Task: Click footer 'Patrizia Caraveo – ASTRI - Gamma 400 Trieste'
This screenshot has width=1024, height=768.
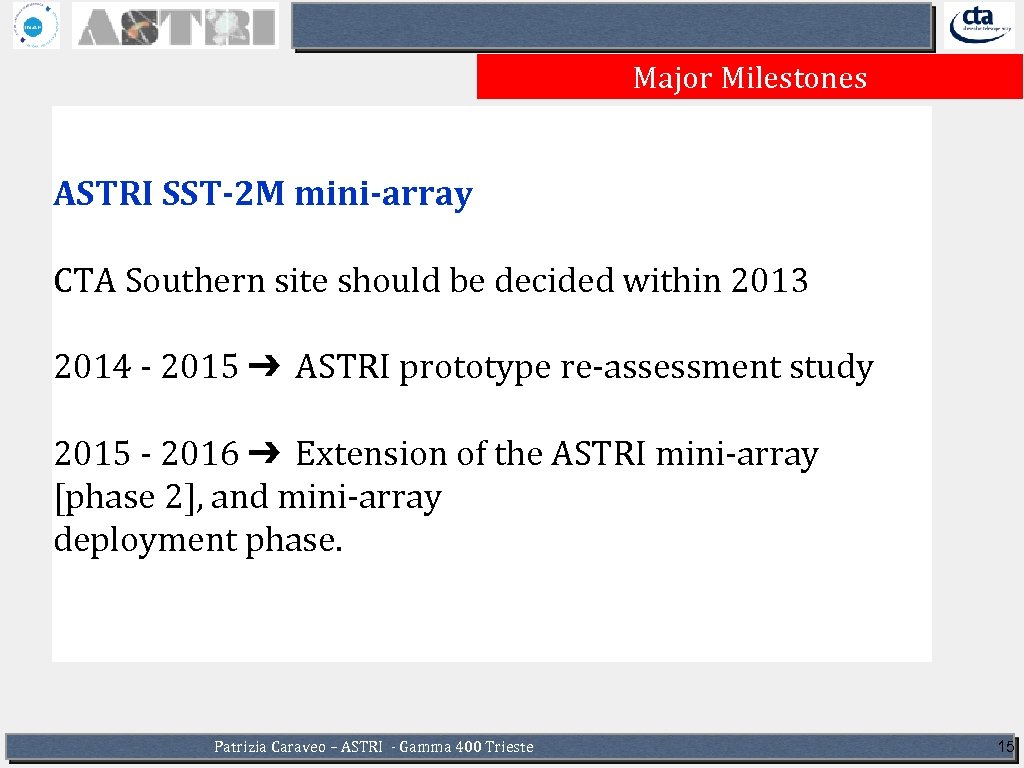Action: coord(374,746)
